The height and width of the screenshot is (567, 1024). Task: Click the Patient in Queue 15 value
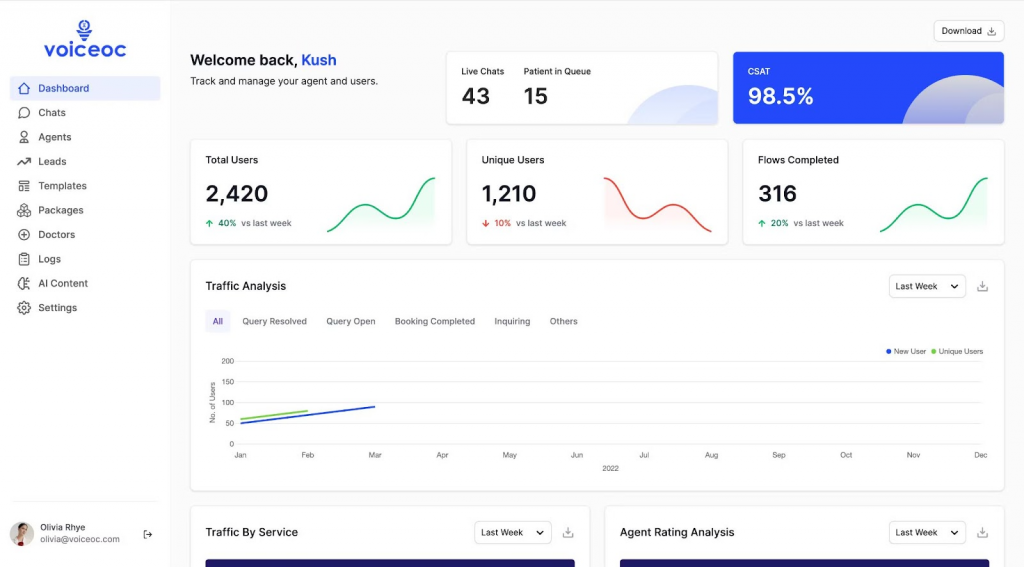(x=536, y=96)
